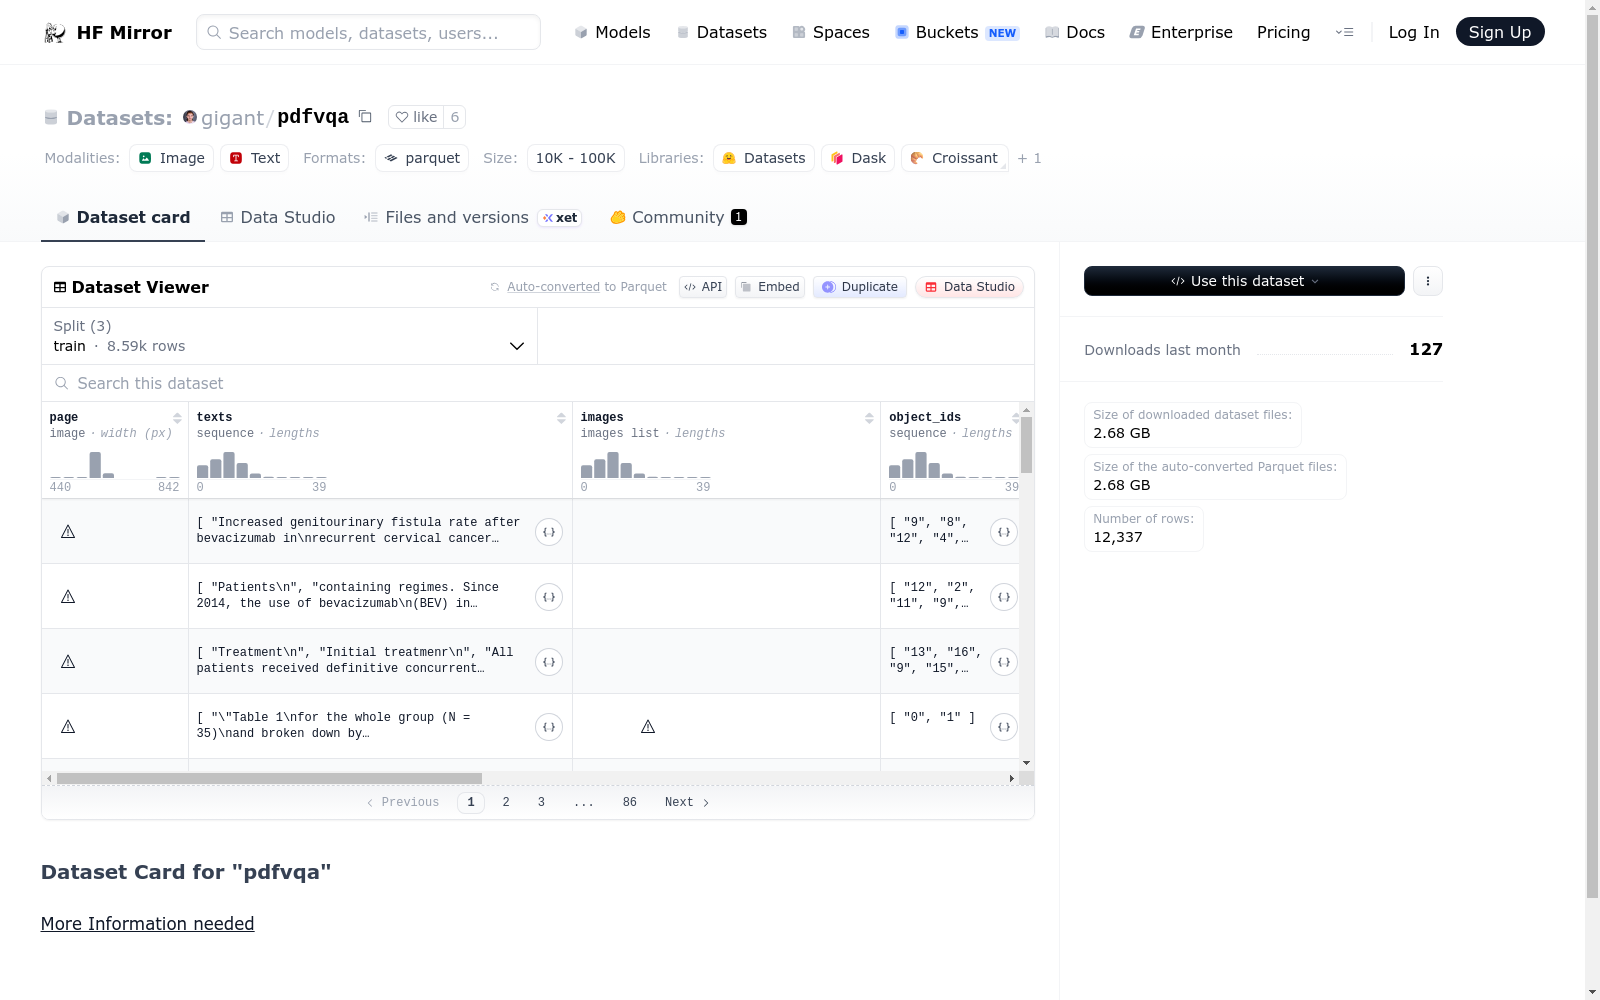Sort by the images column

(x=869, y=418)
